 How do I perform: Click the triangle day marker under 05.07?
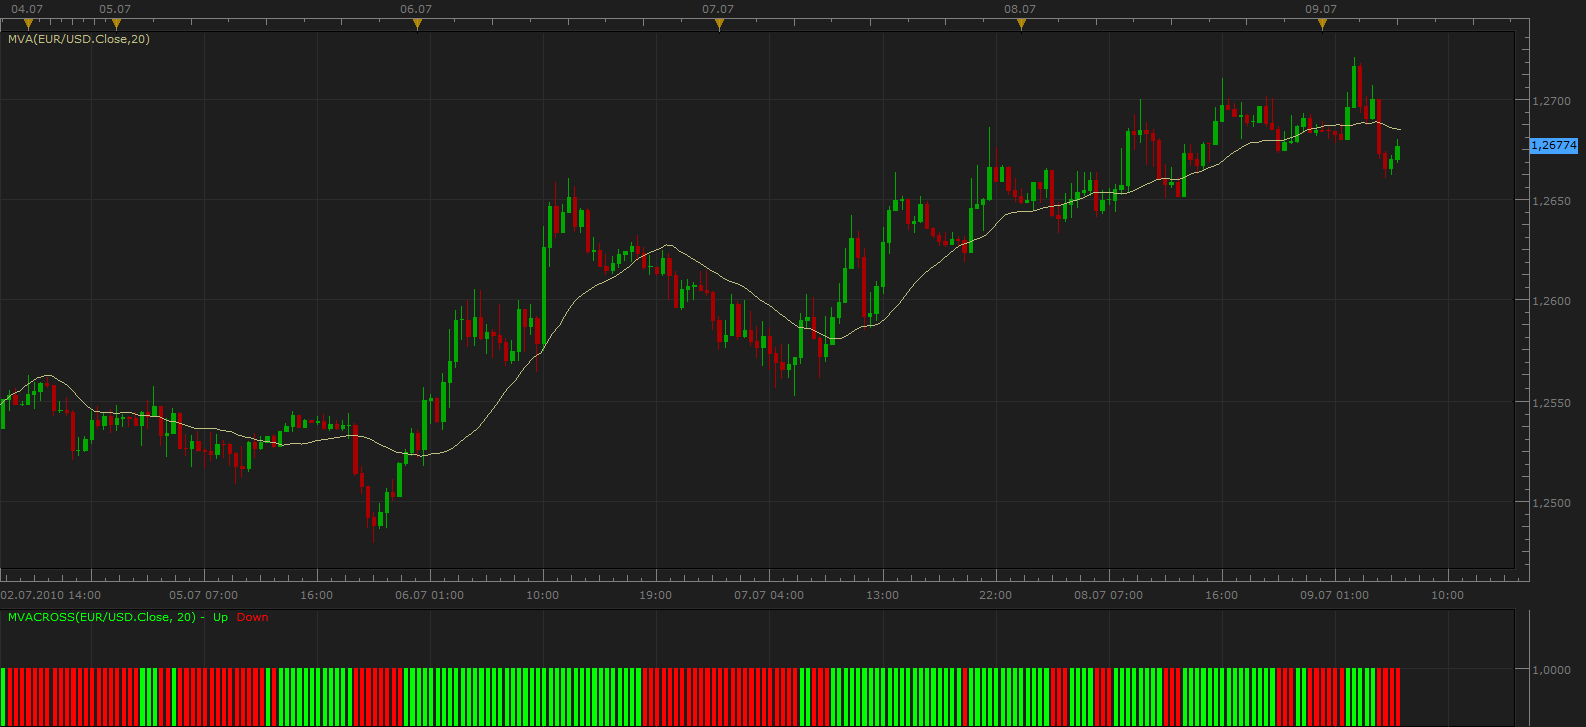[117, 24]
